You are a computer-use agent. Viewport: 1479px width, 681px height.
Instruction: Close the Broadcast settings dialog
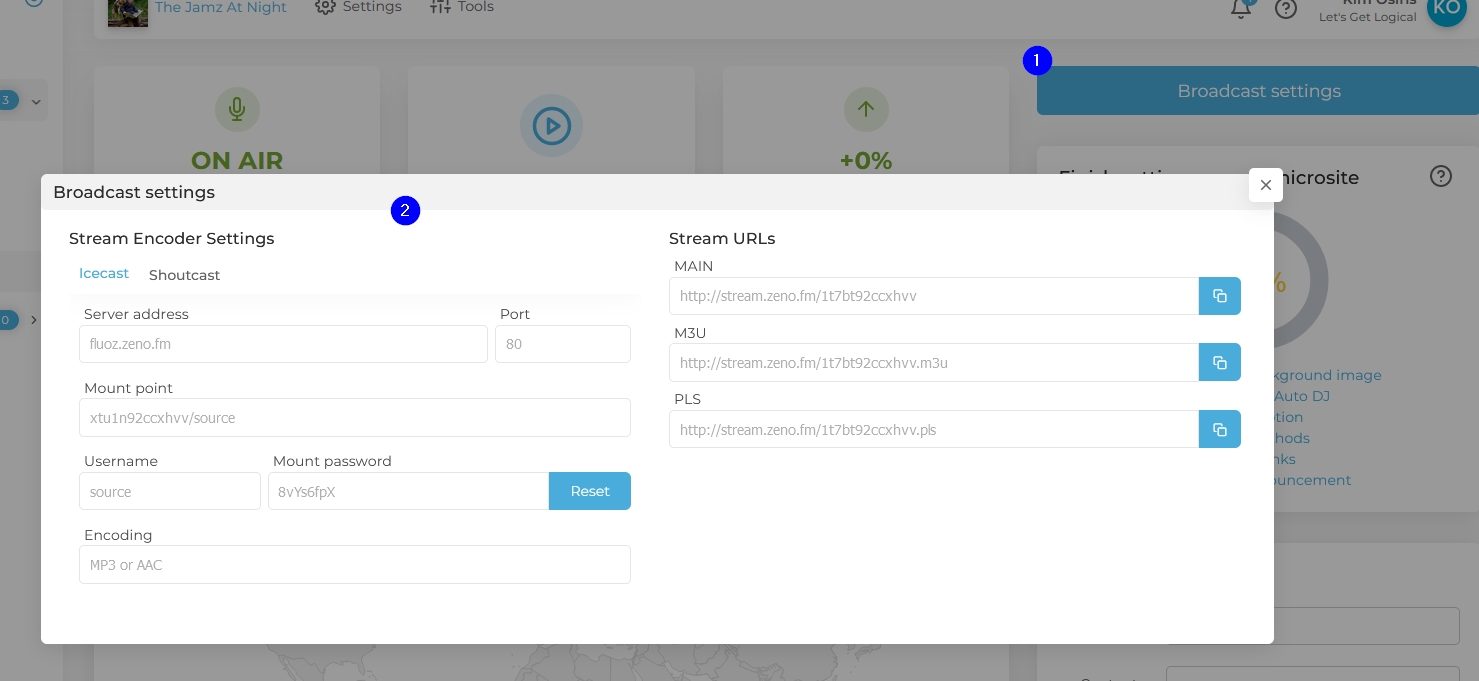(1266, 185)
